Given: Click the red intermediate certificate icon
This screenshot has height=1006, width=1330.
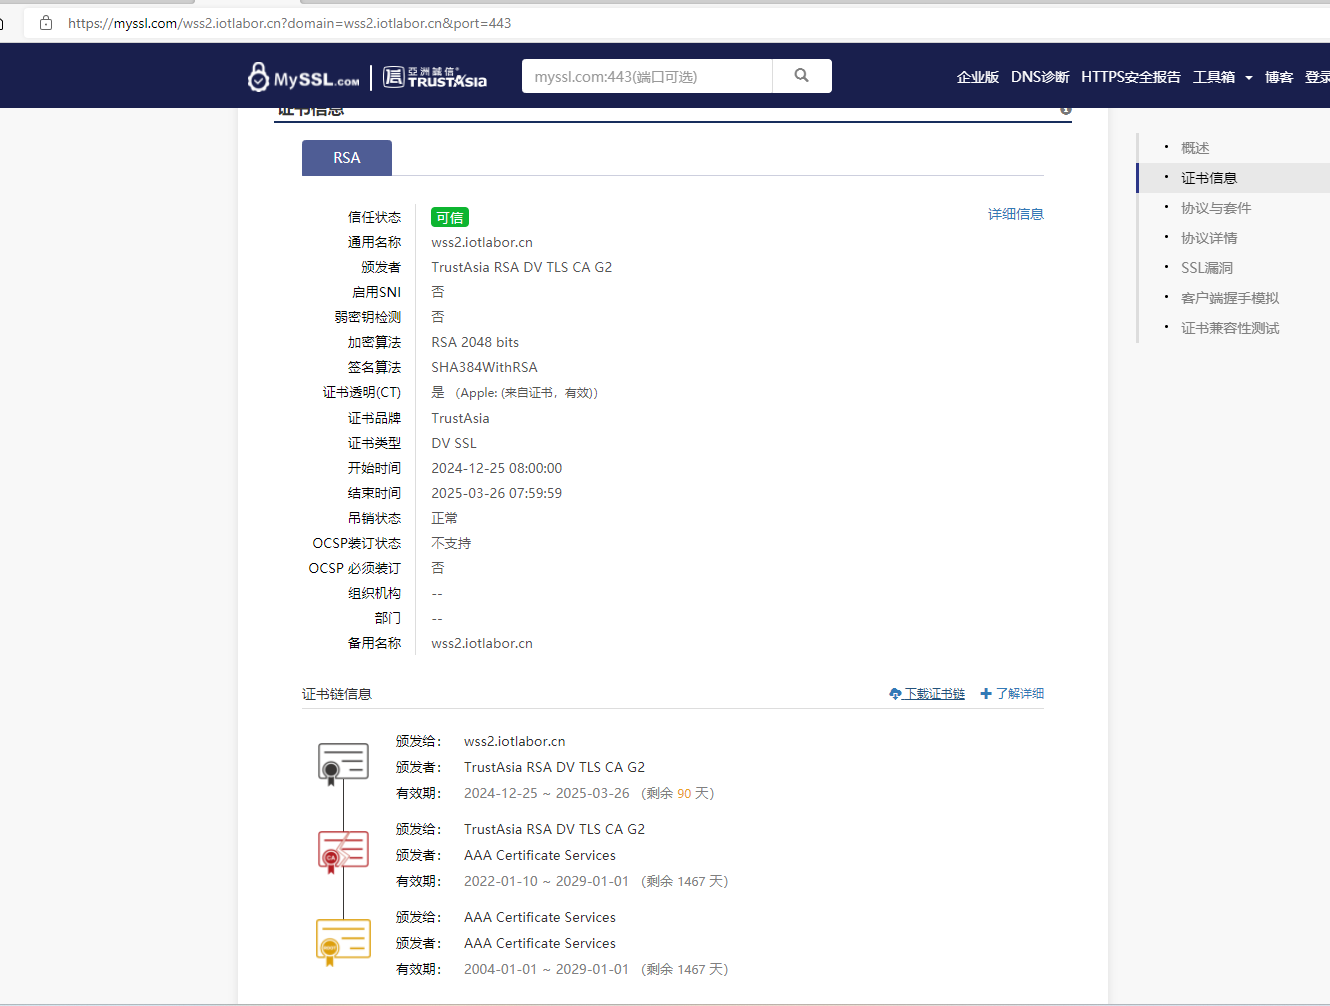Looking at the screenshot, I should 343,852.
